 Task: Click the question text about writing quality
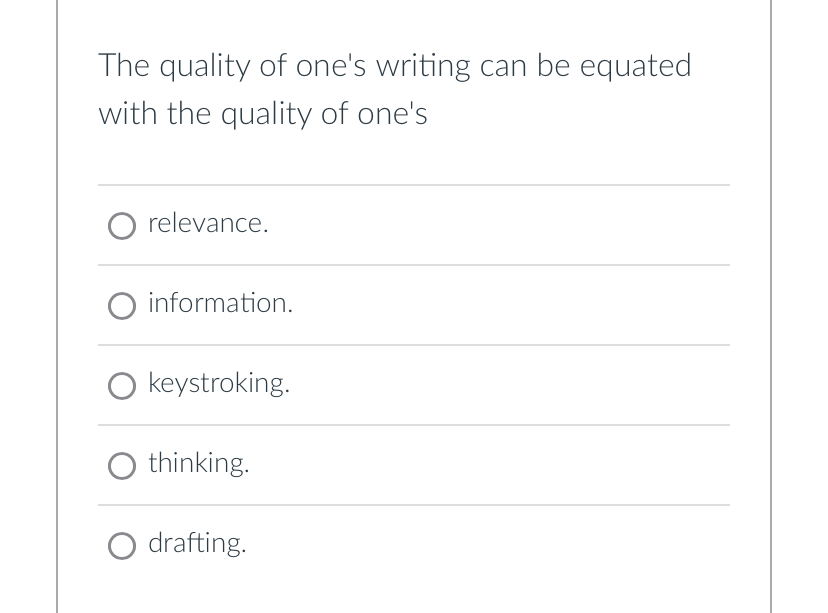click(395, 89)
